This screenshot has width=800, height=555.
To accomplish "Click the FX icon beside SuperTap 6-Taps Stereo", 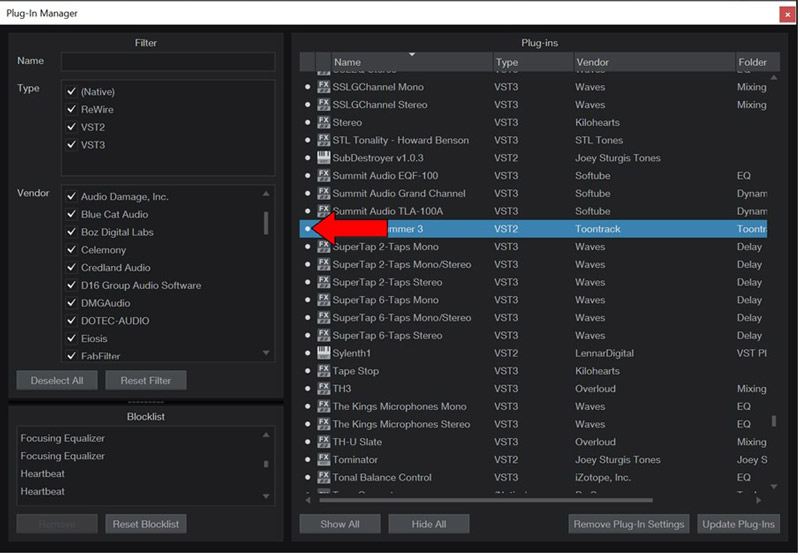I will point(323,335).
